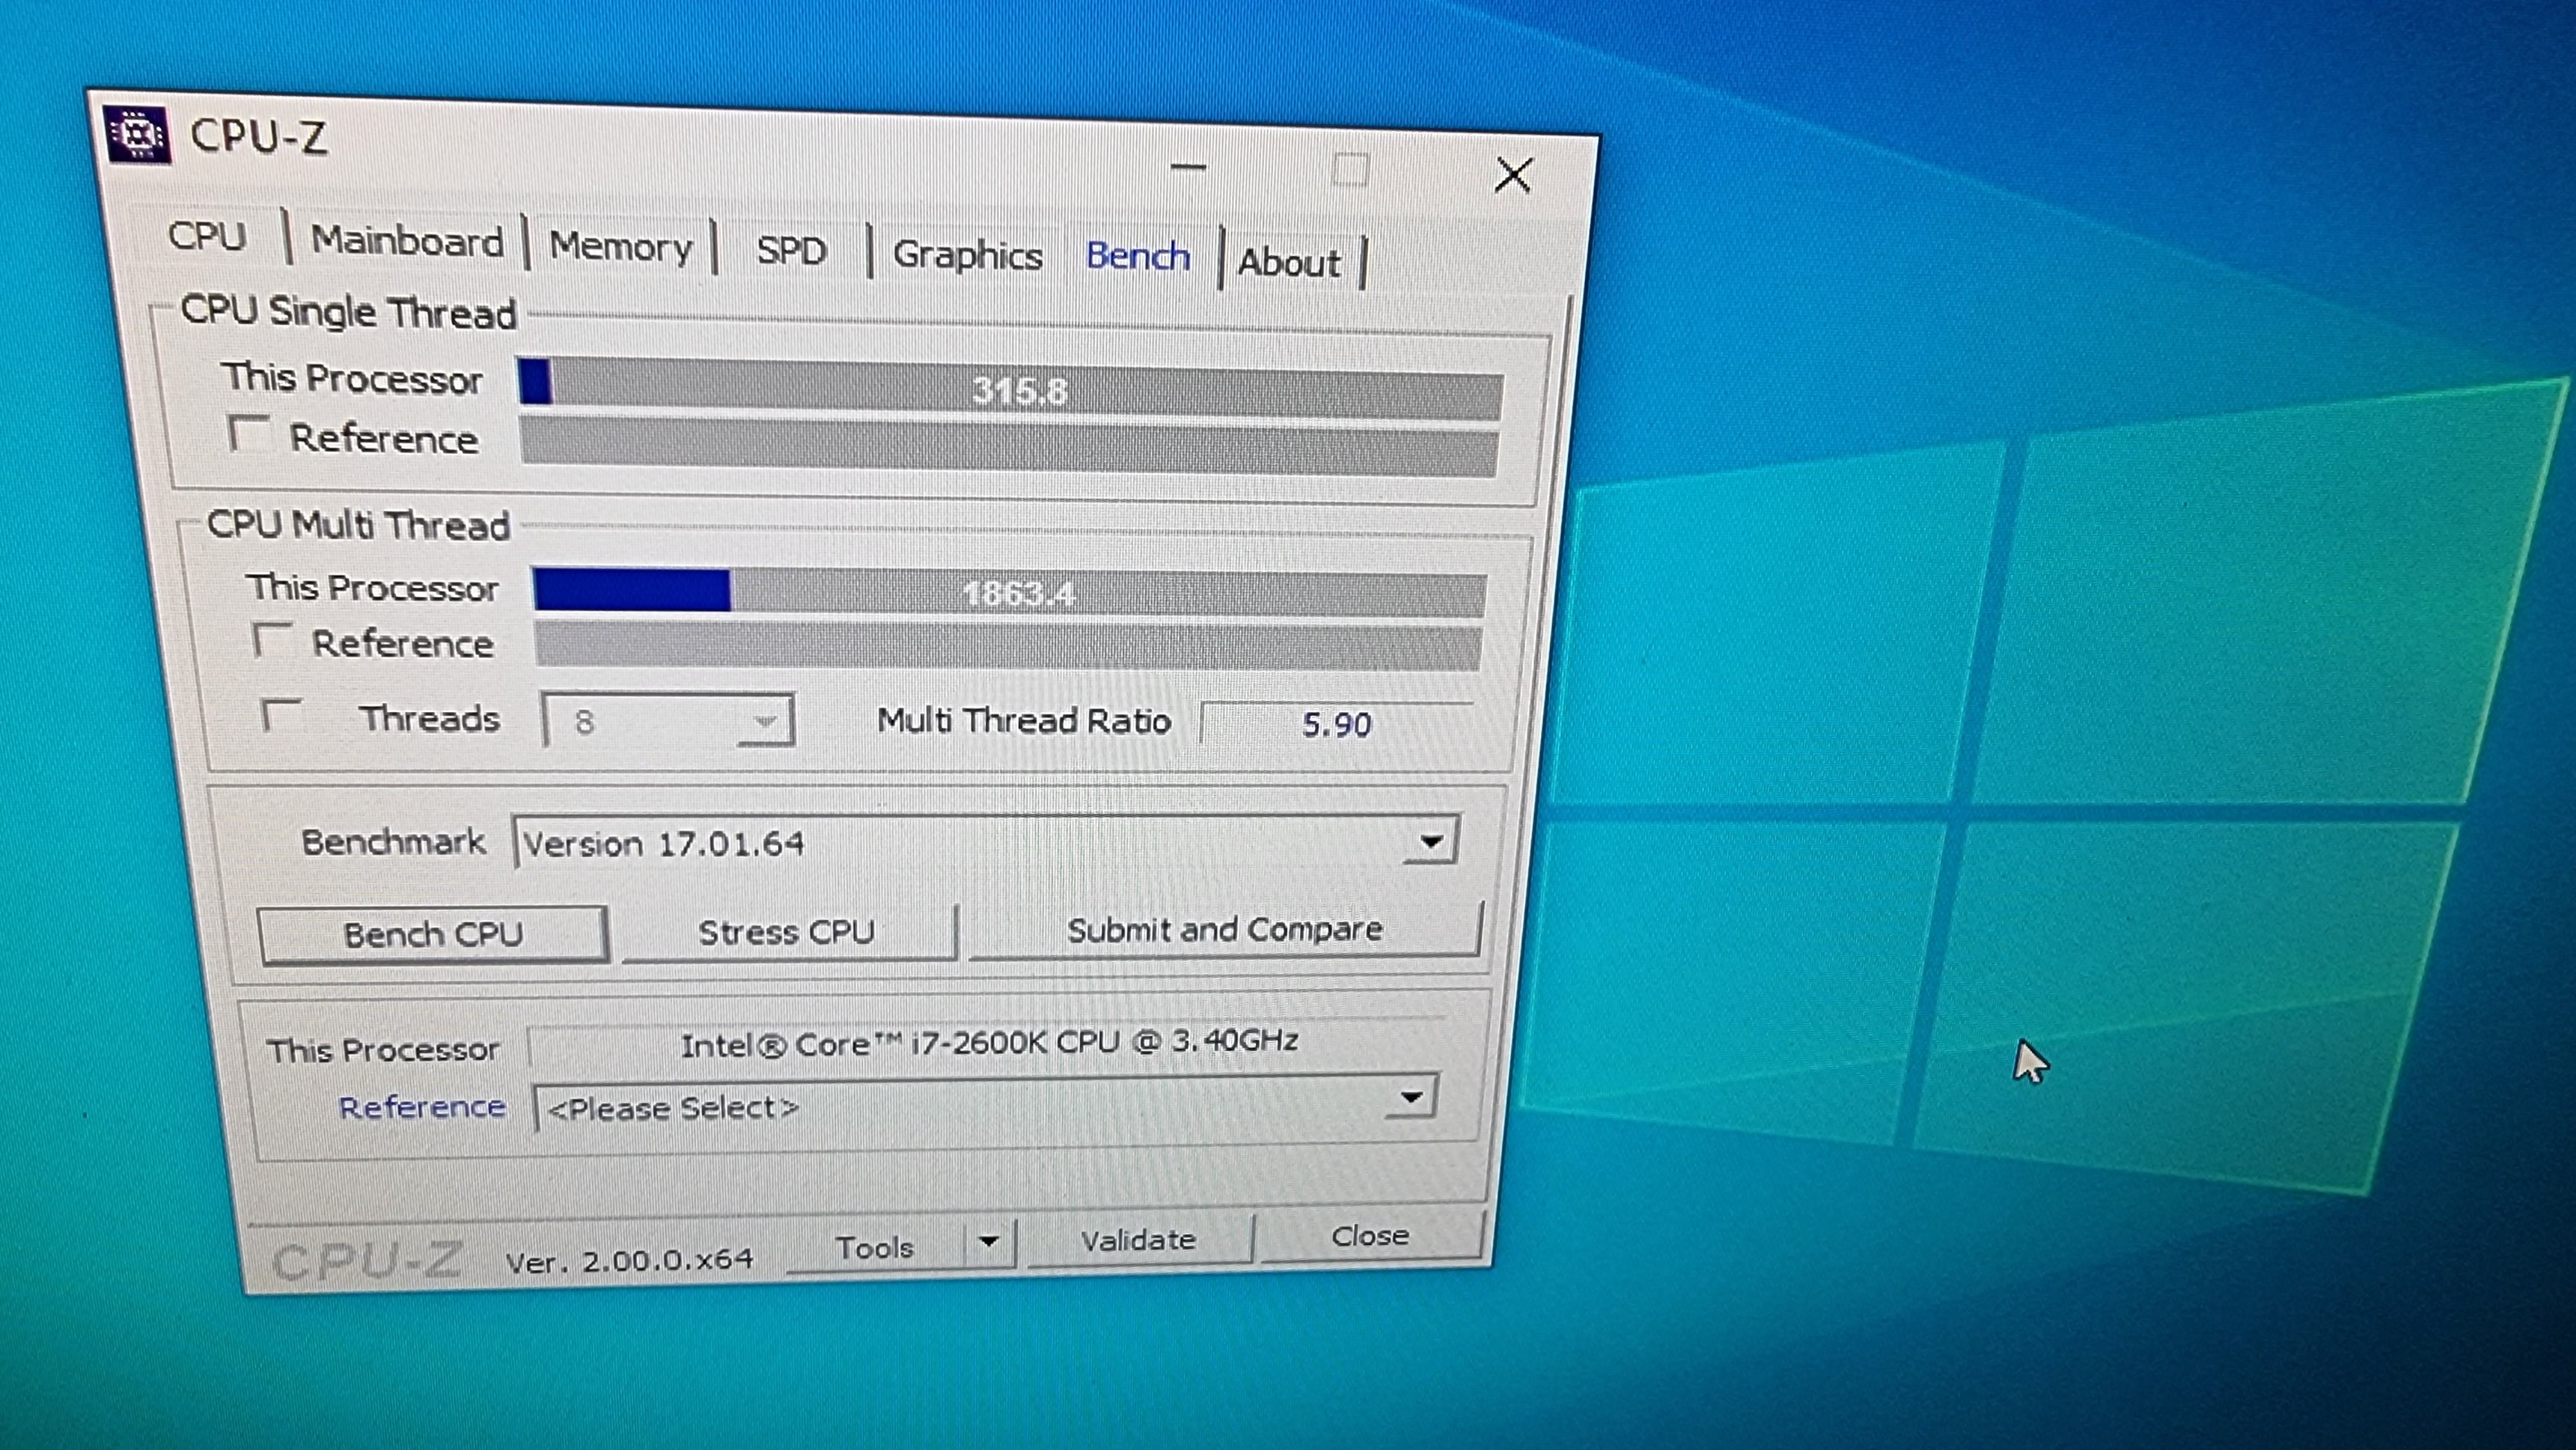The image size is (2576, 1450).
Task: Go to the SPD tab
Action: coord(791,251)
